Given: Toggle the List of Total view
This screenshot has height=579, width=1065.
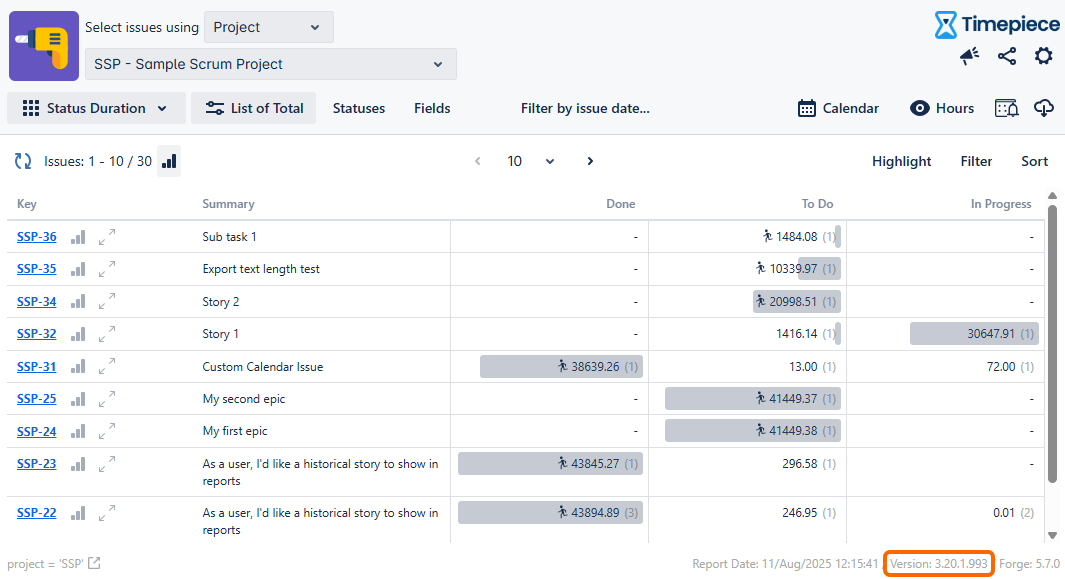Looking at the screenshot, I should (x=254, y=108).
